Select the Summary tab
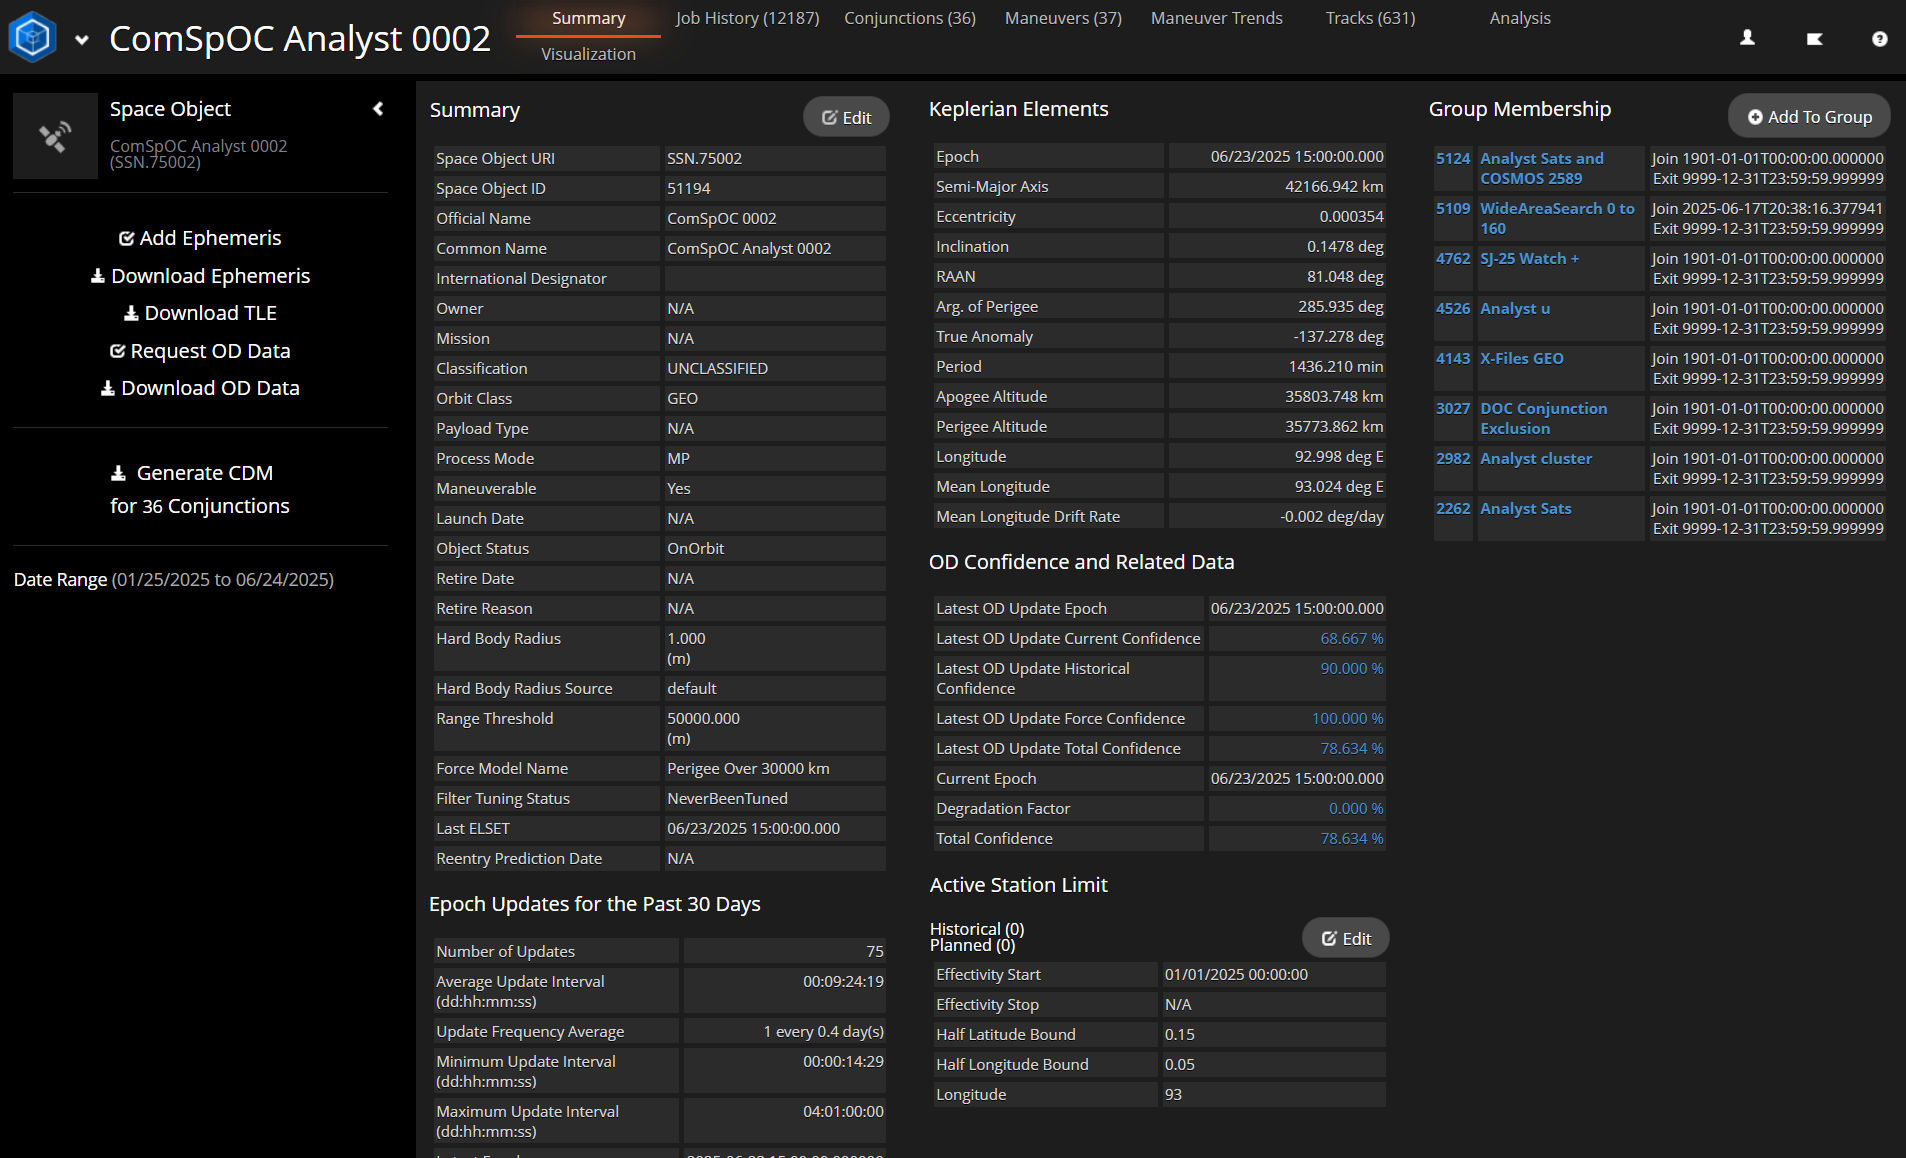 point(588,18)
